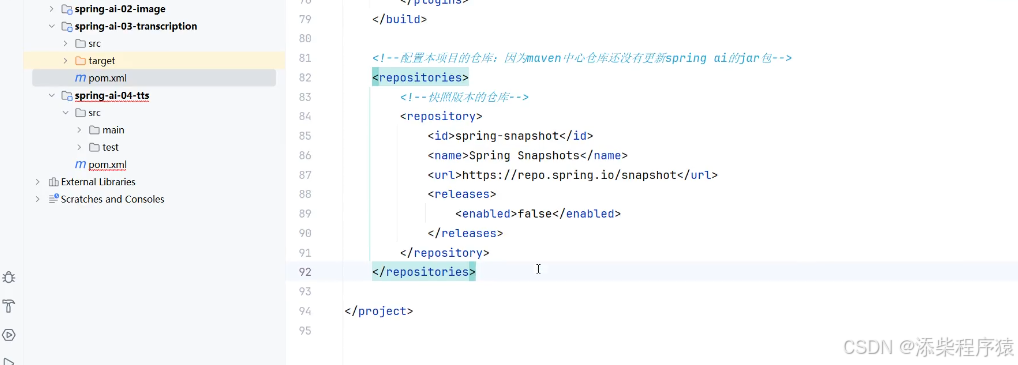Collapse the spring-ai-03-transcription module
The width and height of the screenshot is (1018, 365).
[x=52, y=27]
